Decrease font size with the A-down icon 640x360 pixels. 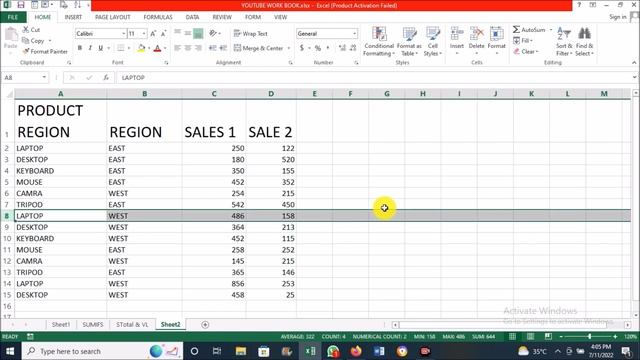[163, 33]
